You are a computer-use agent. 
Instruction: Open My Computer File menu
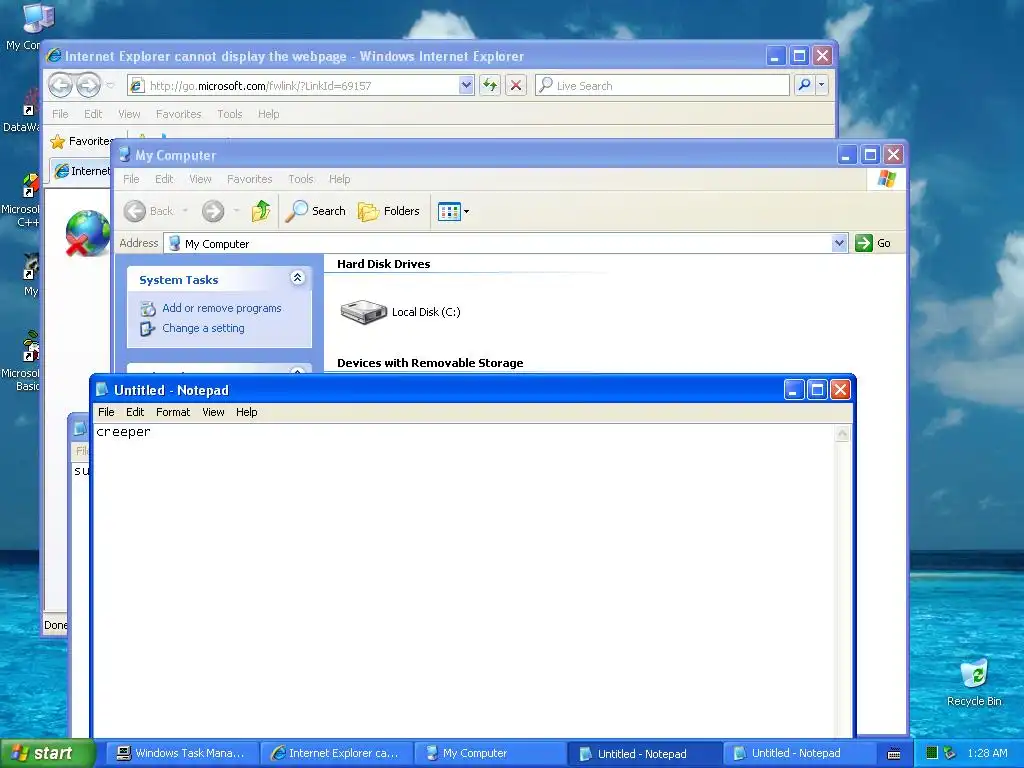(131, 179)
